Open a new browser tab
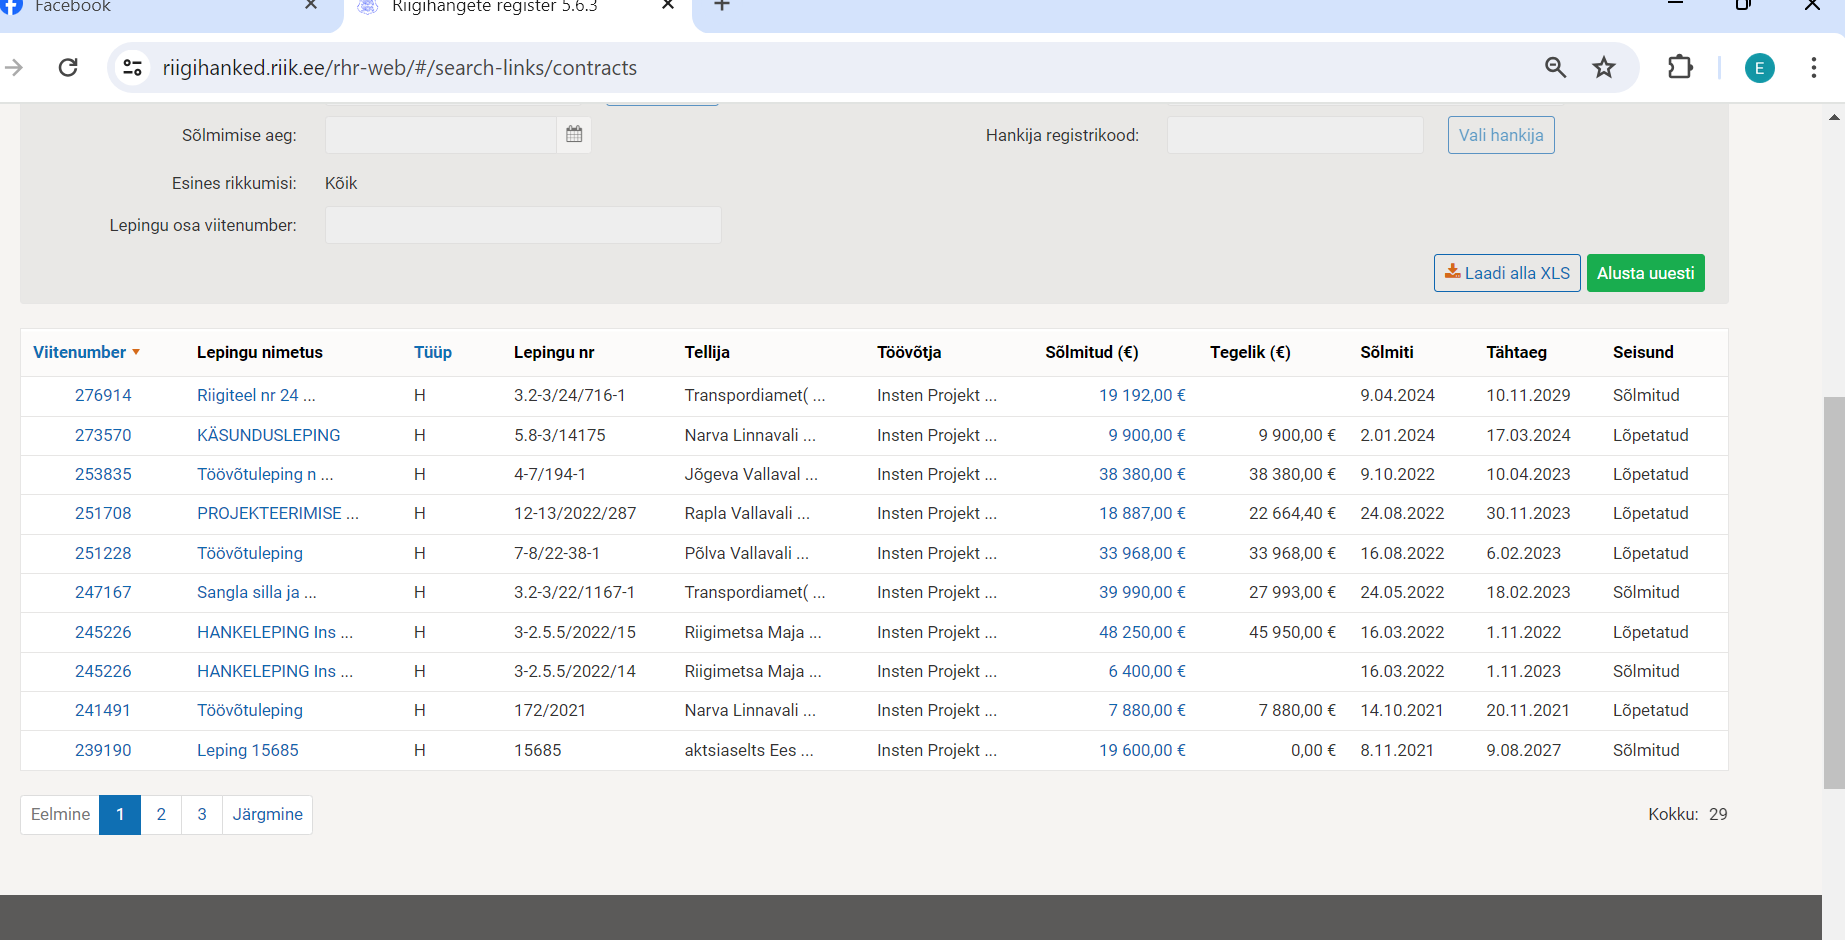 coord(722,6)
